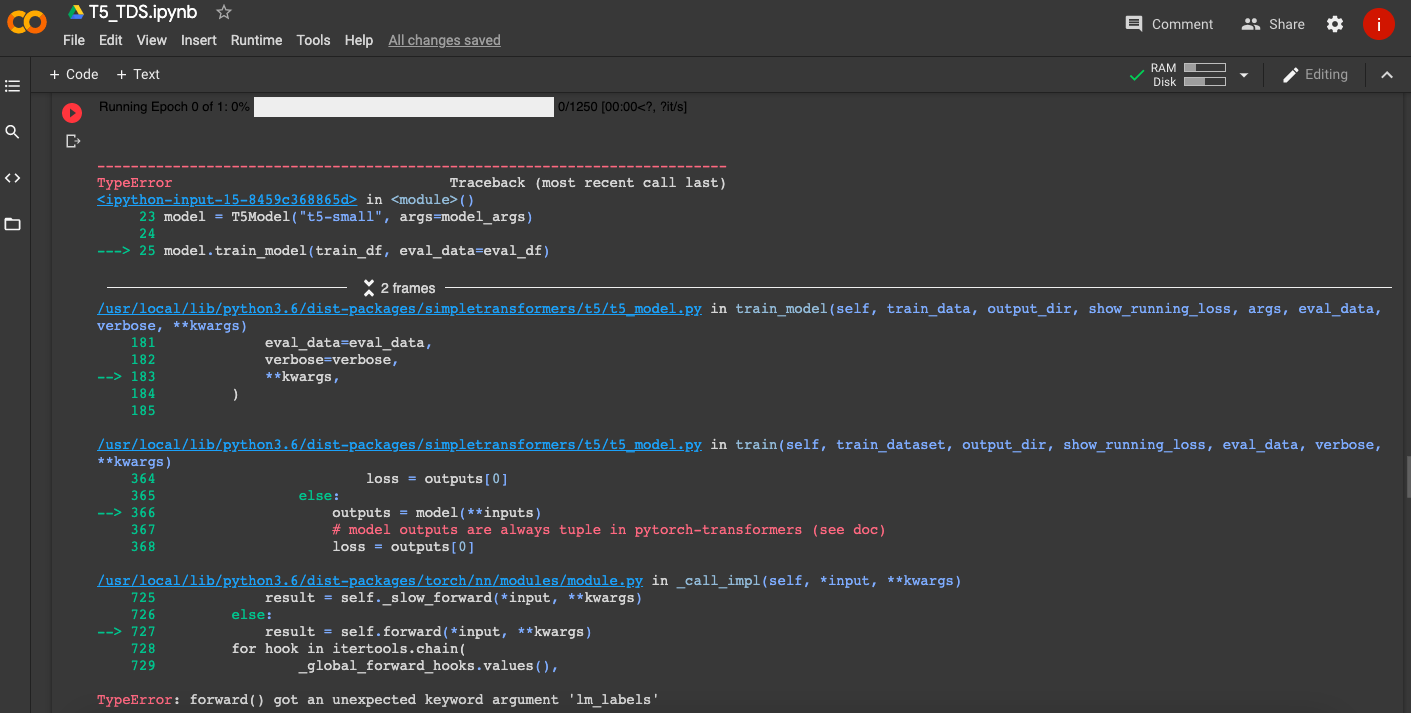Clear the cell output
Screen dimensions: 1411x713
pos(72,140)
